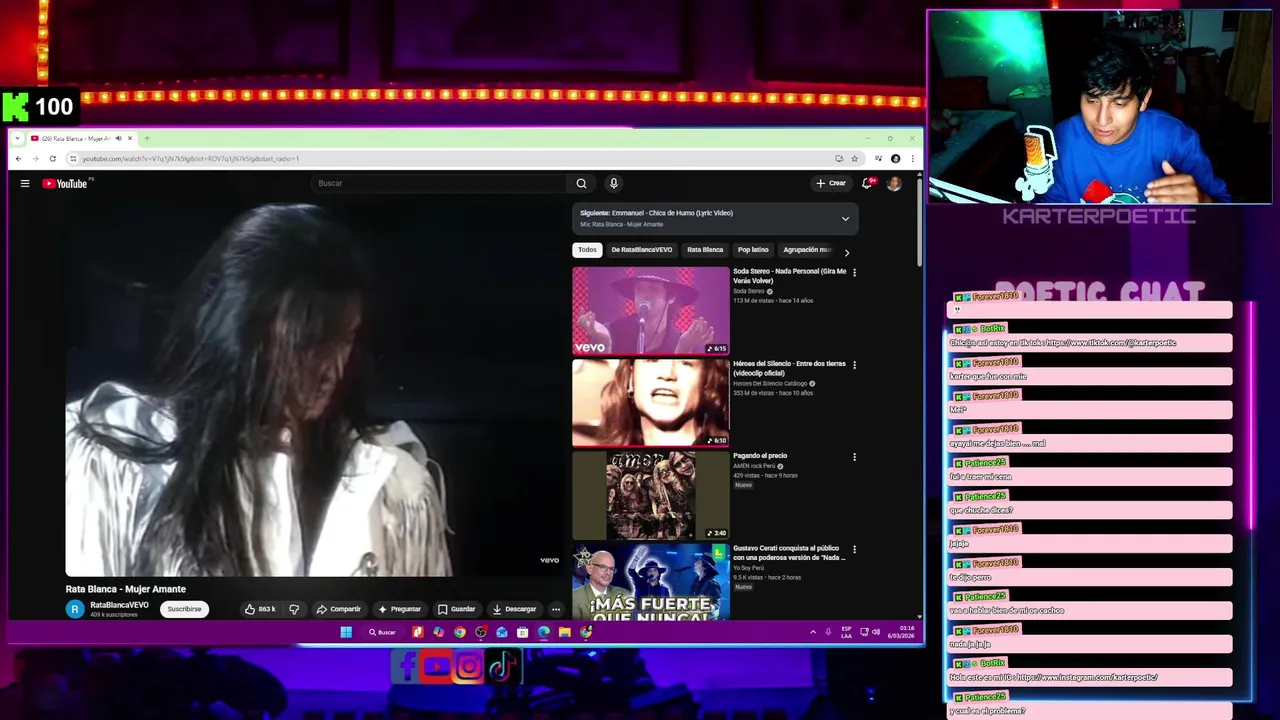This screenshot has width=1280, height=720.
Task: Open the Chrome profile icon in toolbar
Action: tap(895, 158)
